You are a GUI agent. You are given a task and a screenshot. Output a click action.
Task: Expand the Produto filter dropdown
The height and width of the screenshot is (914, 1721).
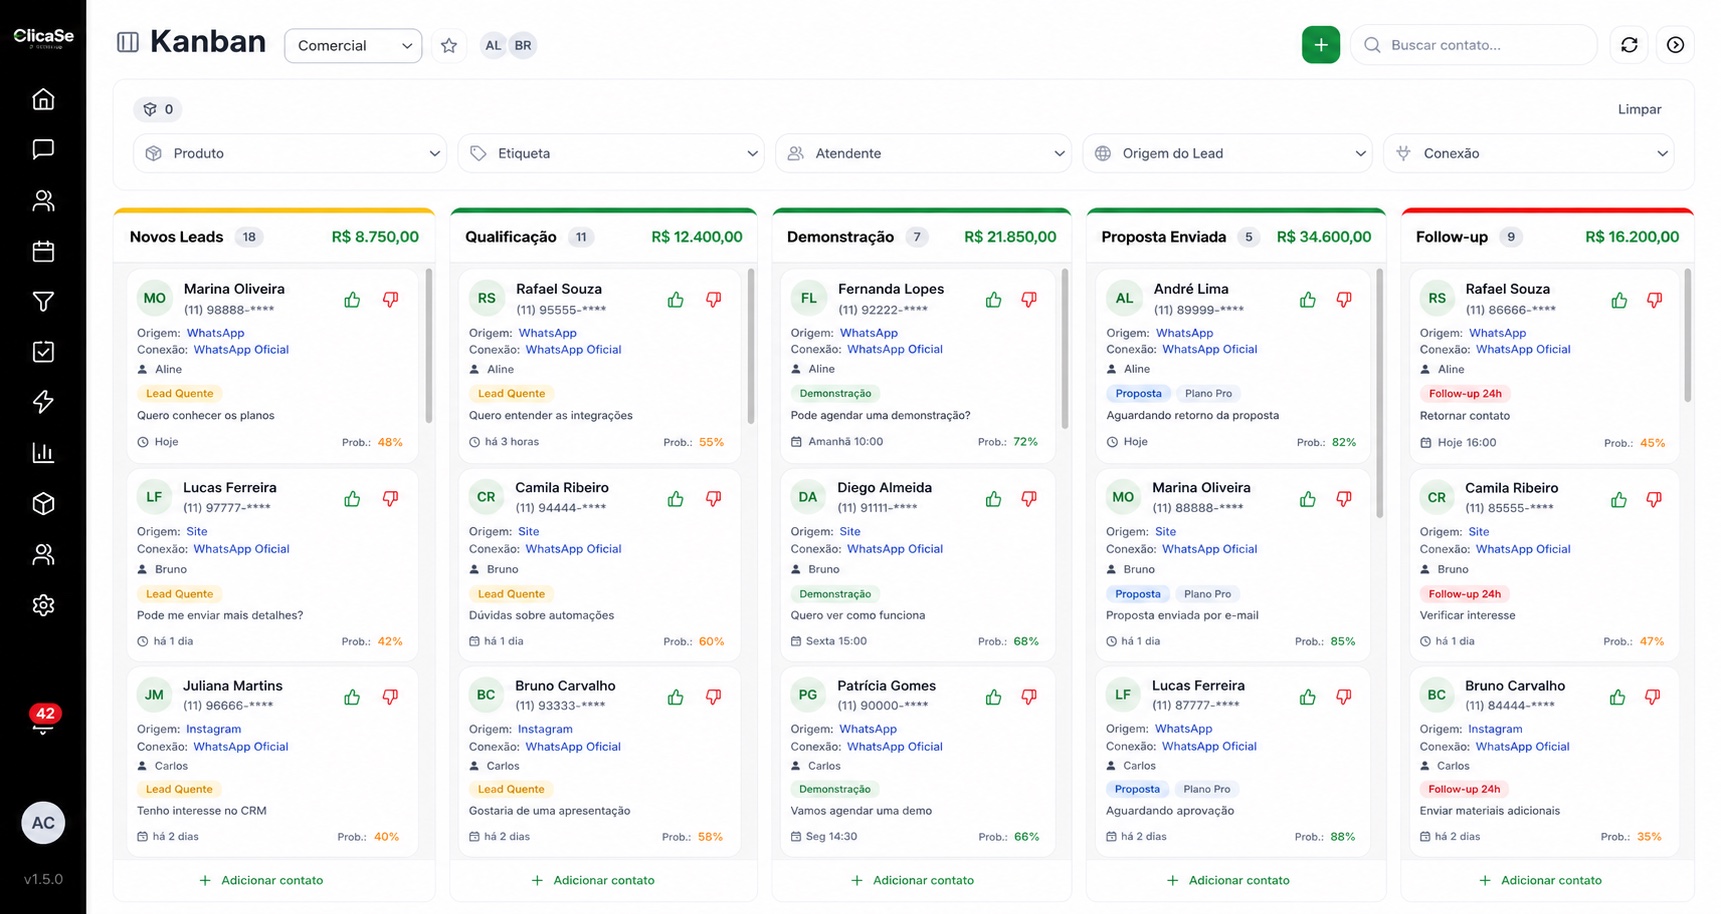pyautogui.click(x=290, y=153)
